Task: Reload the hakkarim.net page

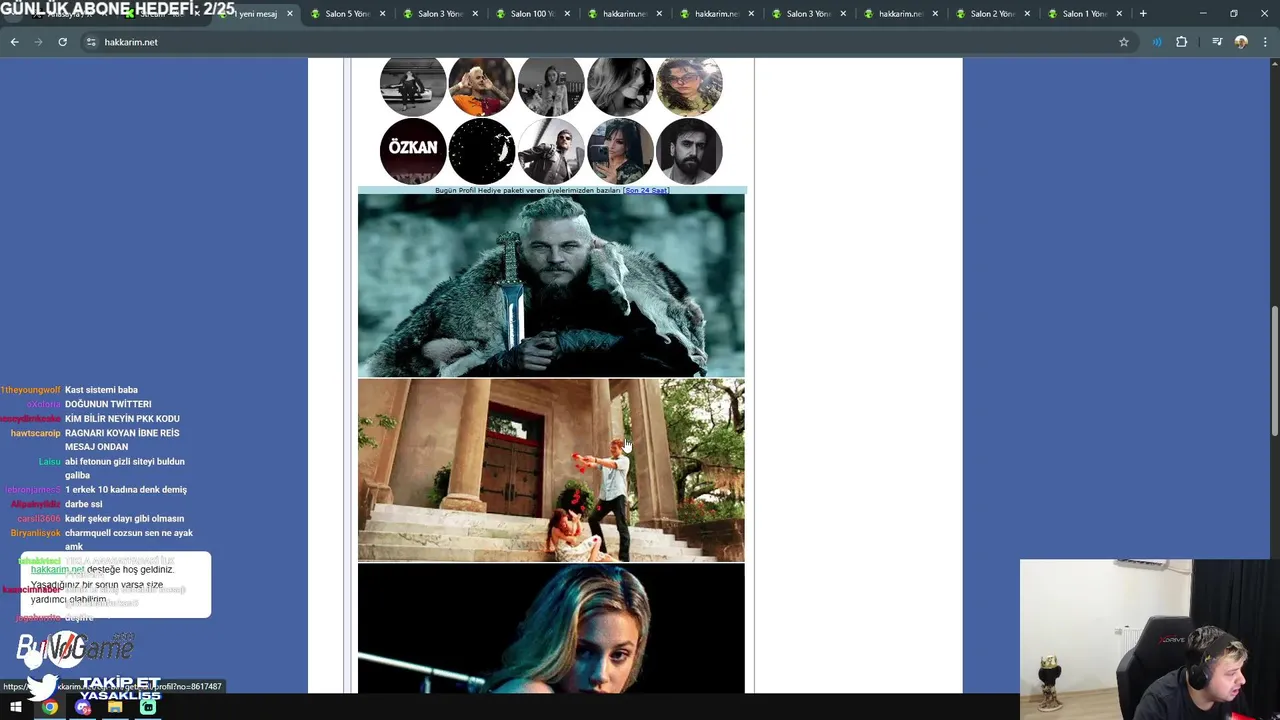Action: [x=62, y=42]
